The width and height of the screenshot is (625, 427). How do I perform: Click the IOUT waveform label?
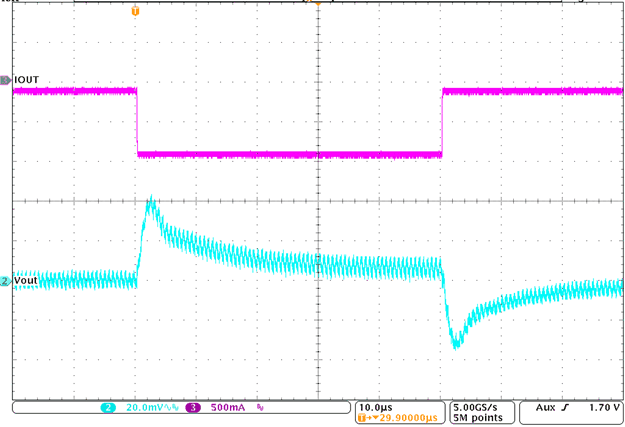point(27,79)
